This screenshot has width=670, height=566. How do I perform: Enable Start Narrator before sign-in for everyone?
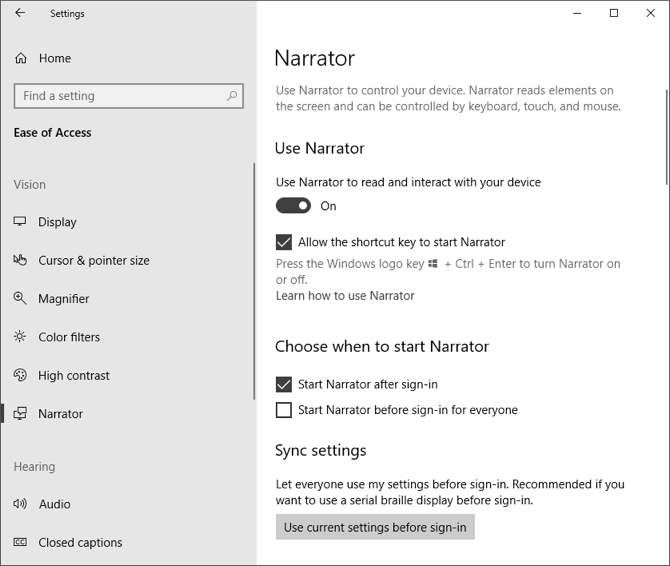[284, 410]
